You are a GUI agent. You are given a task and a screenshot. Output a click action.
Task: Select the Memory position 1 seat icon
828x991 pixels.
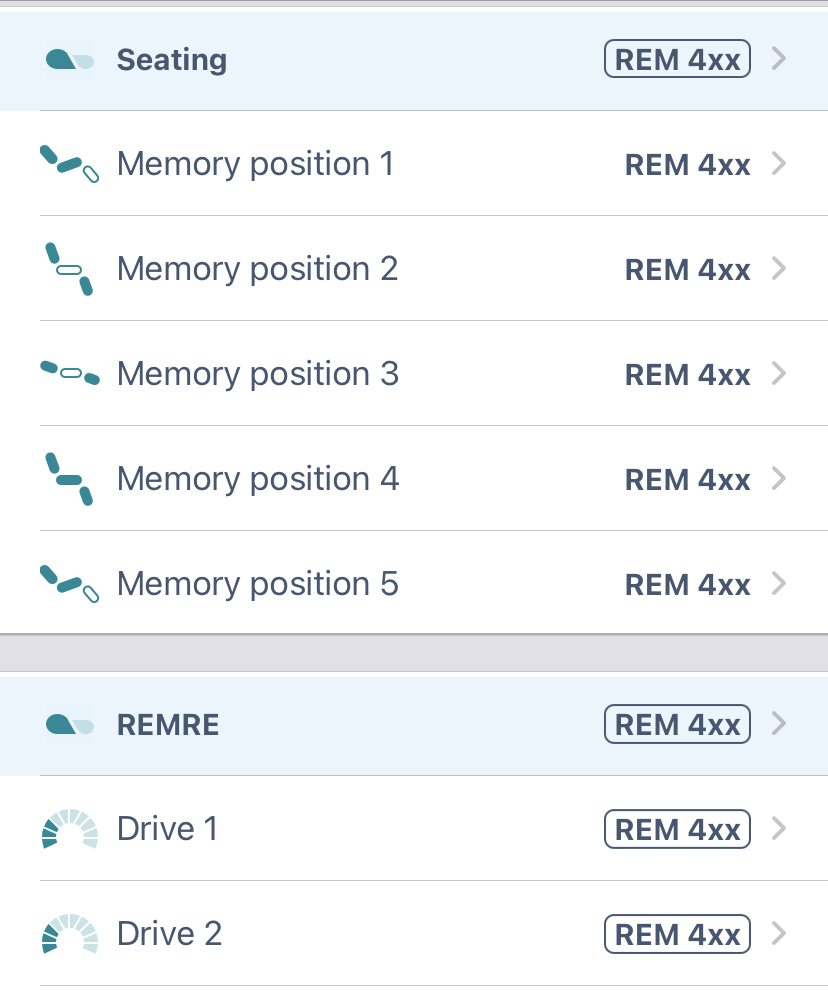[68, 164]
